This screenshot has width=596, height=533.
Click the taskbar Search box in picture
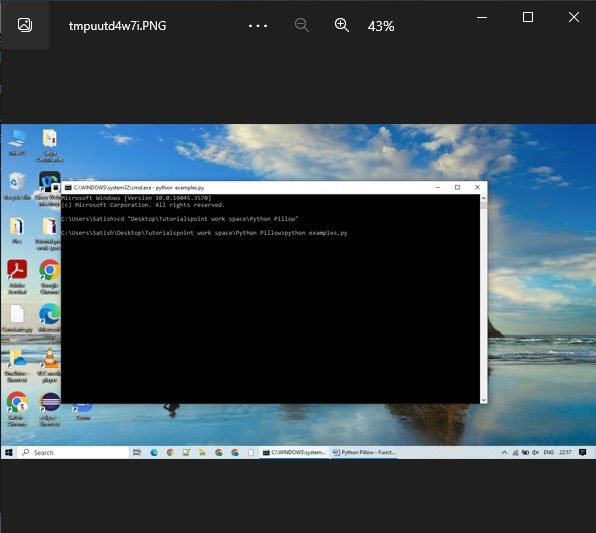point(73,452)
